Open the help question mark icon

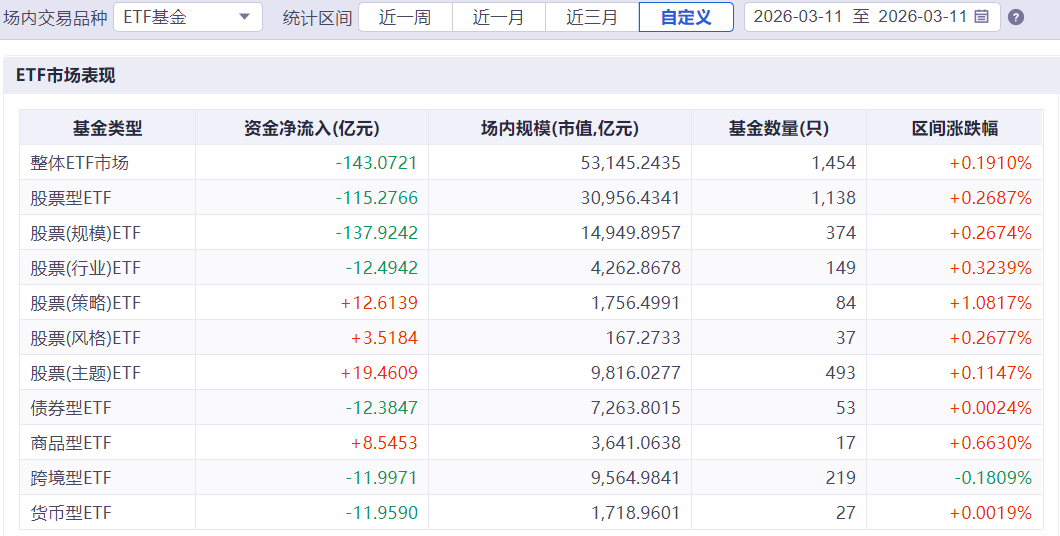coord(1015,18)
